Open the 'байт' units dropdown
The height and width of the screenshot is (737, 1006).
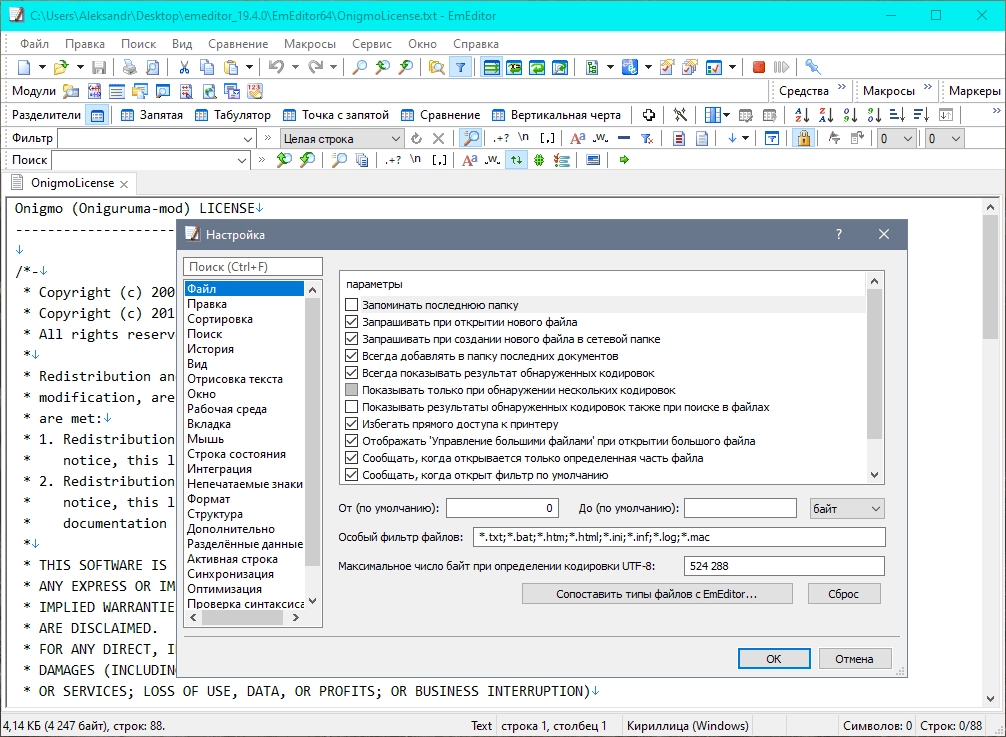tap(847, 509)
